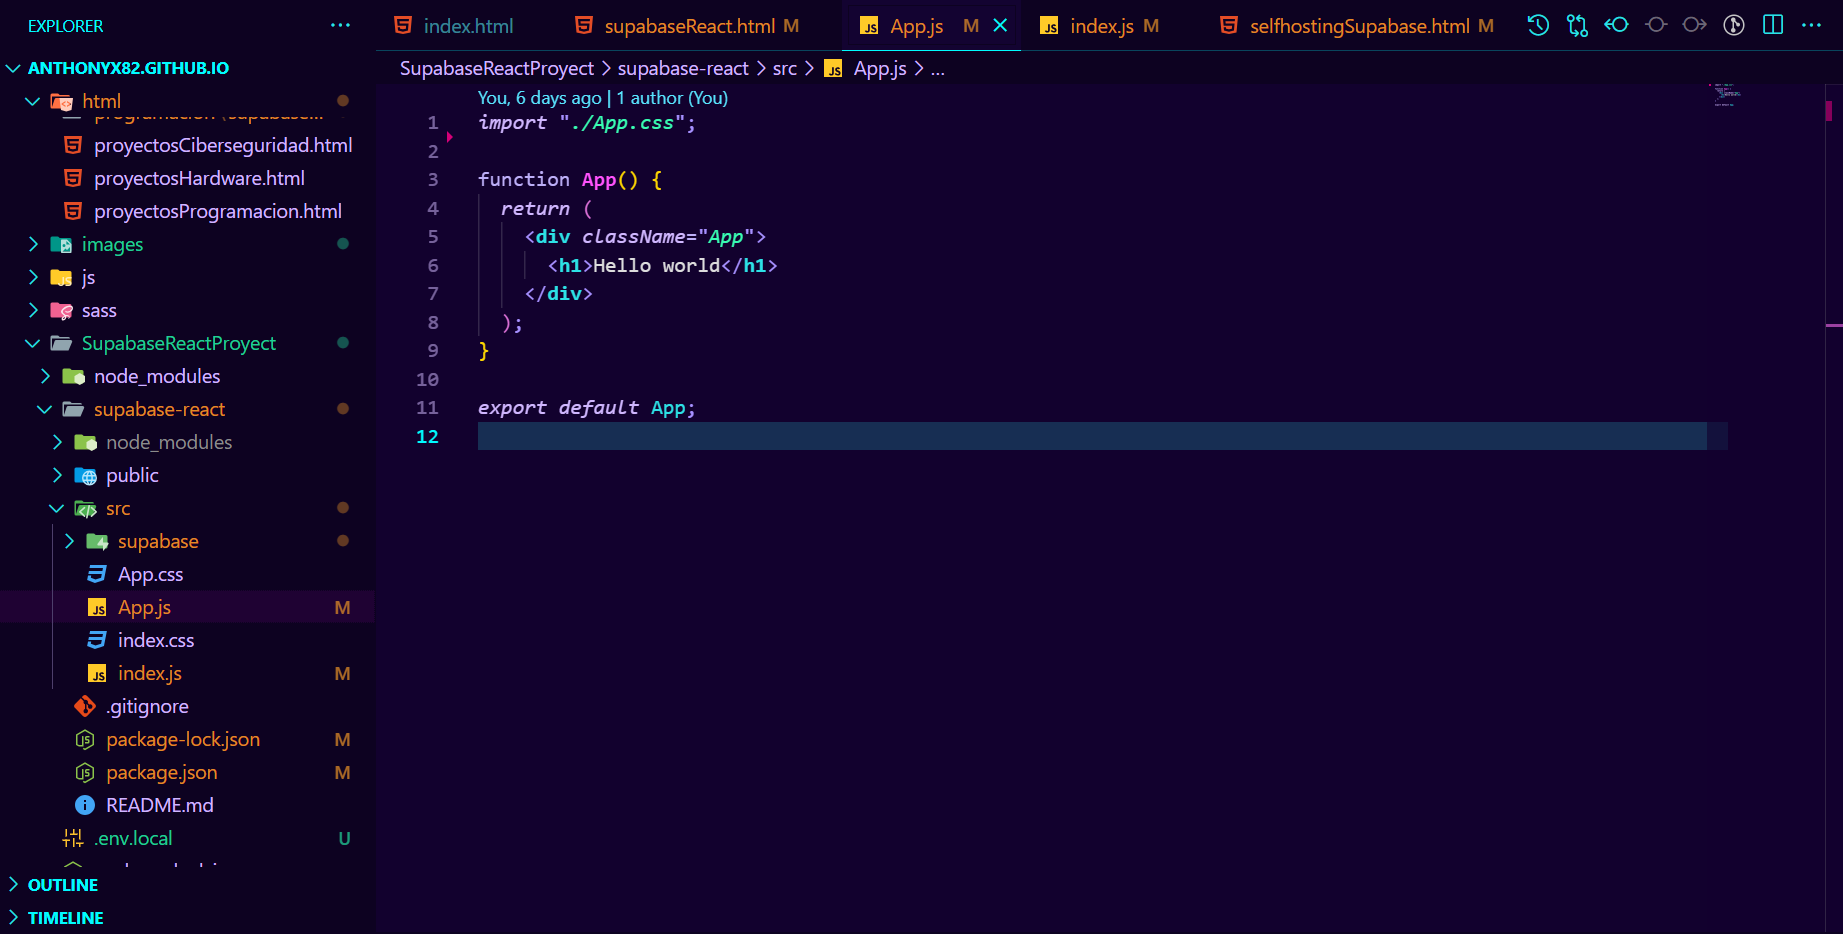
Task: Click the minimap code preview
Action: click(1724, 95)
